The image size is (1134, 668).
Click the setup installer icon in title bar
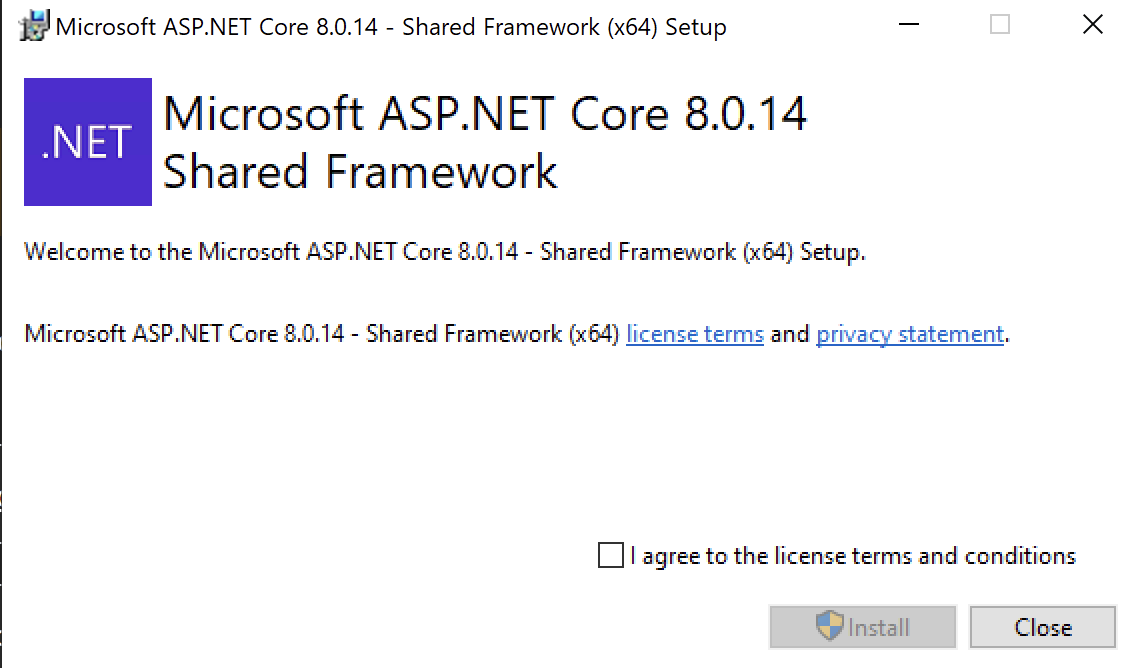pyautogui.click(x=35, y=26)
